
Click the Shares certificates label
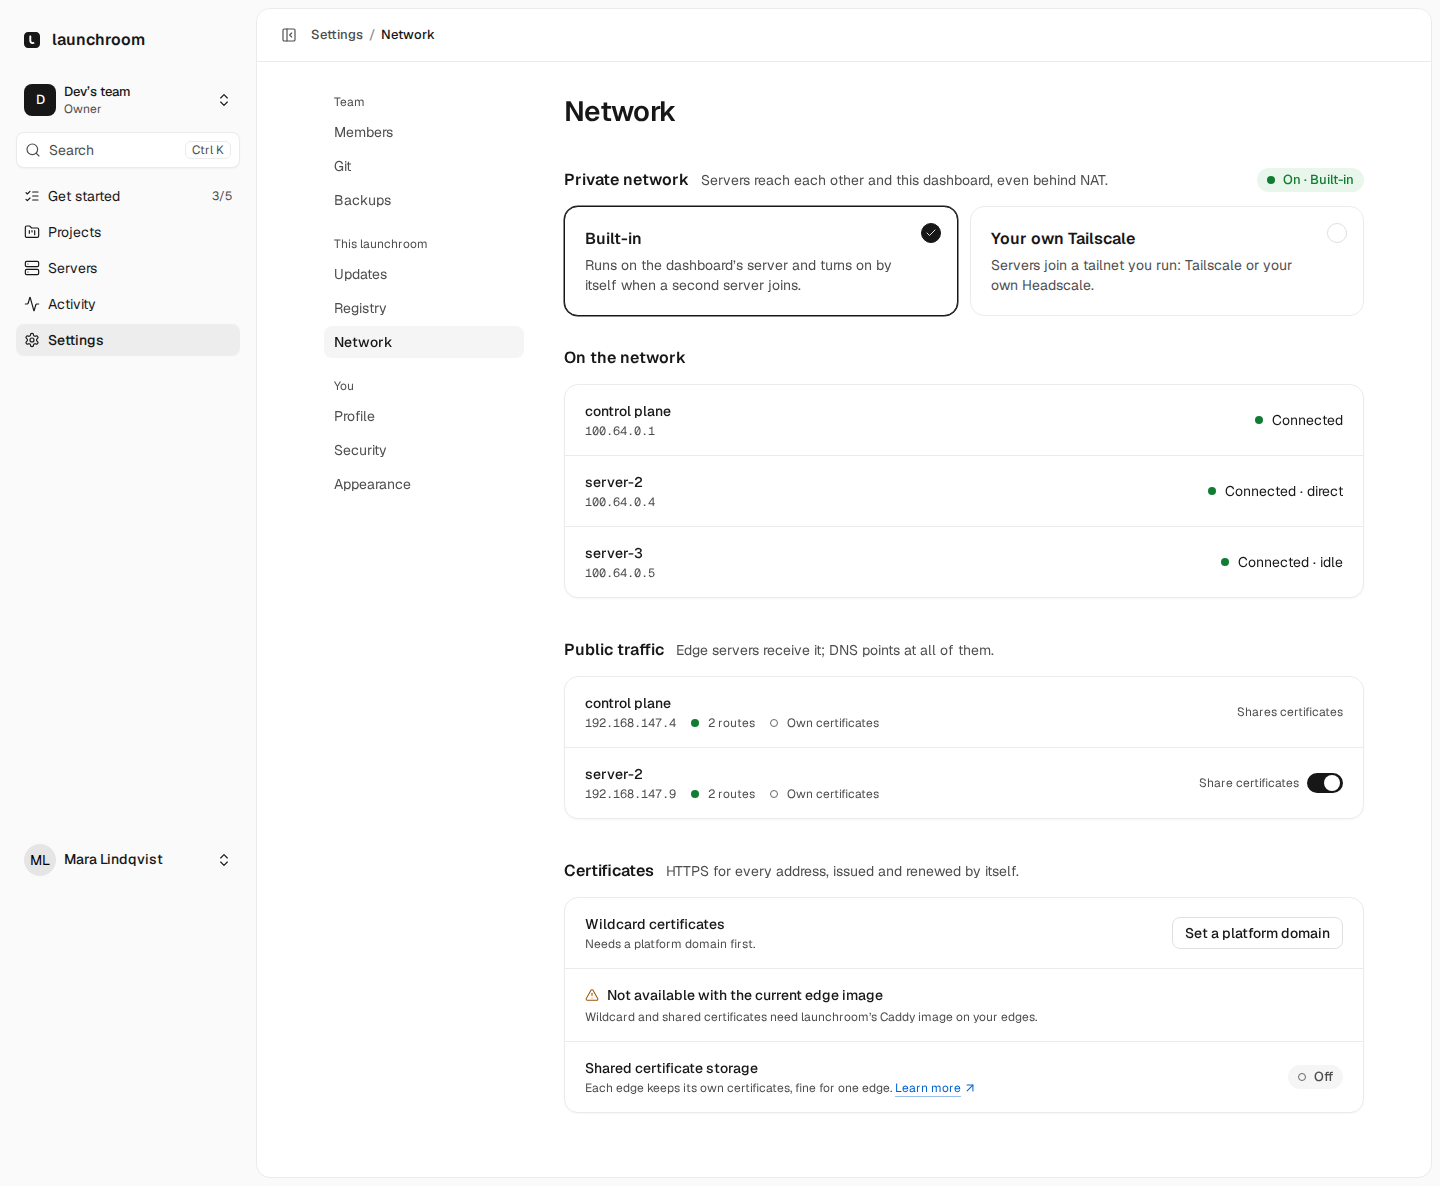point(1290,712)
